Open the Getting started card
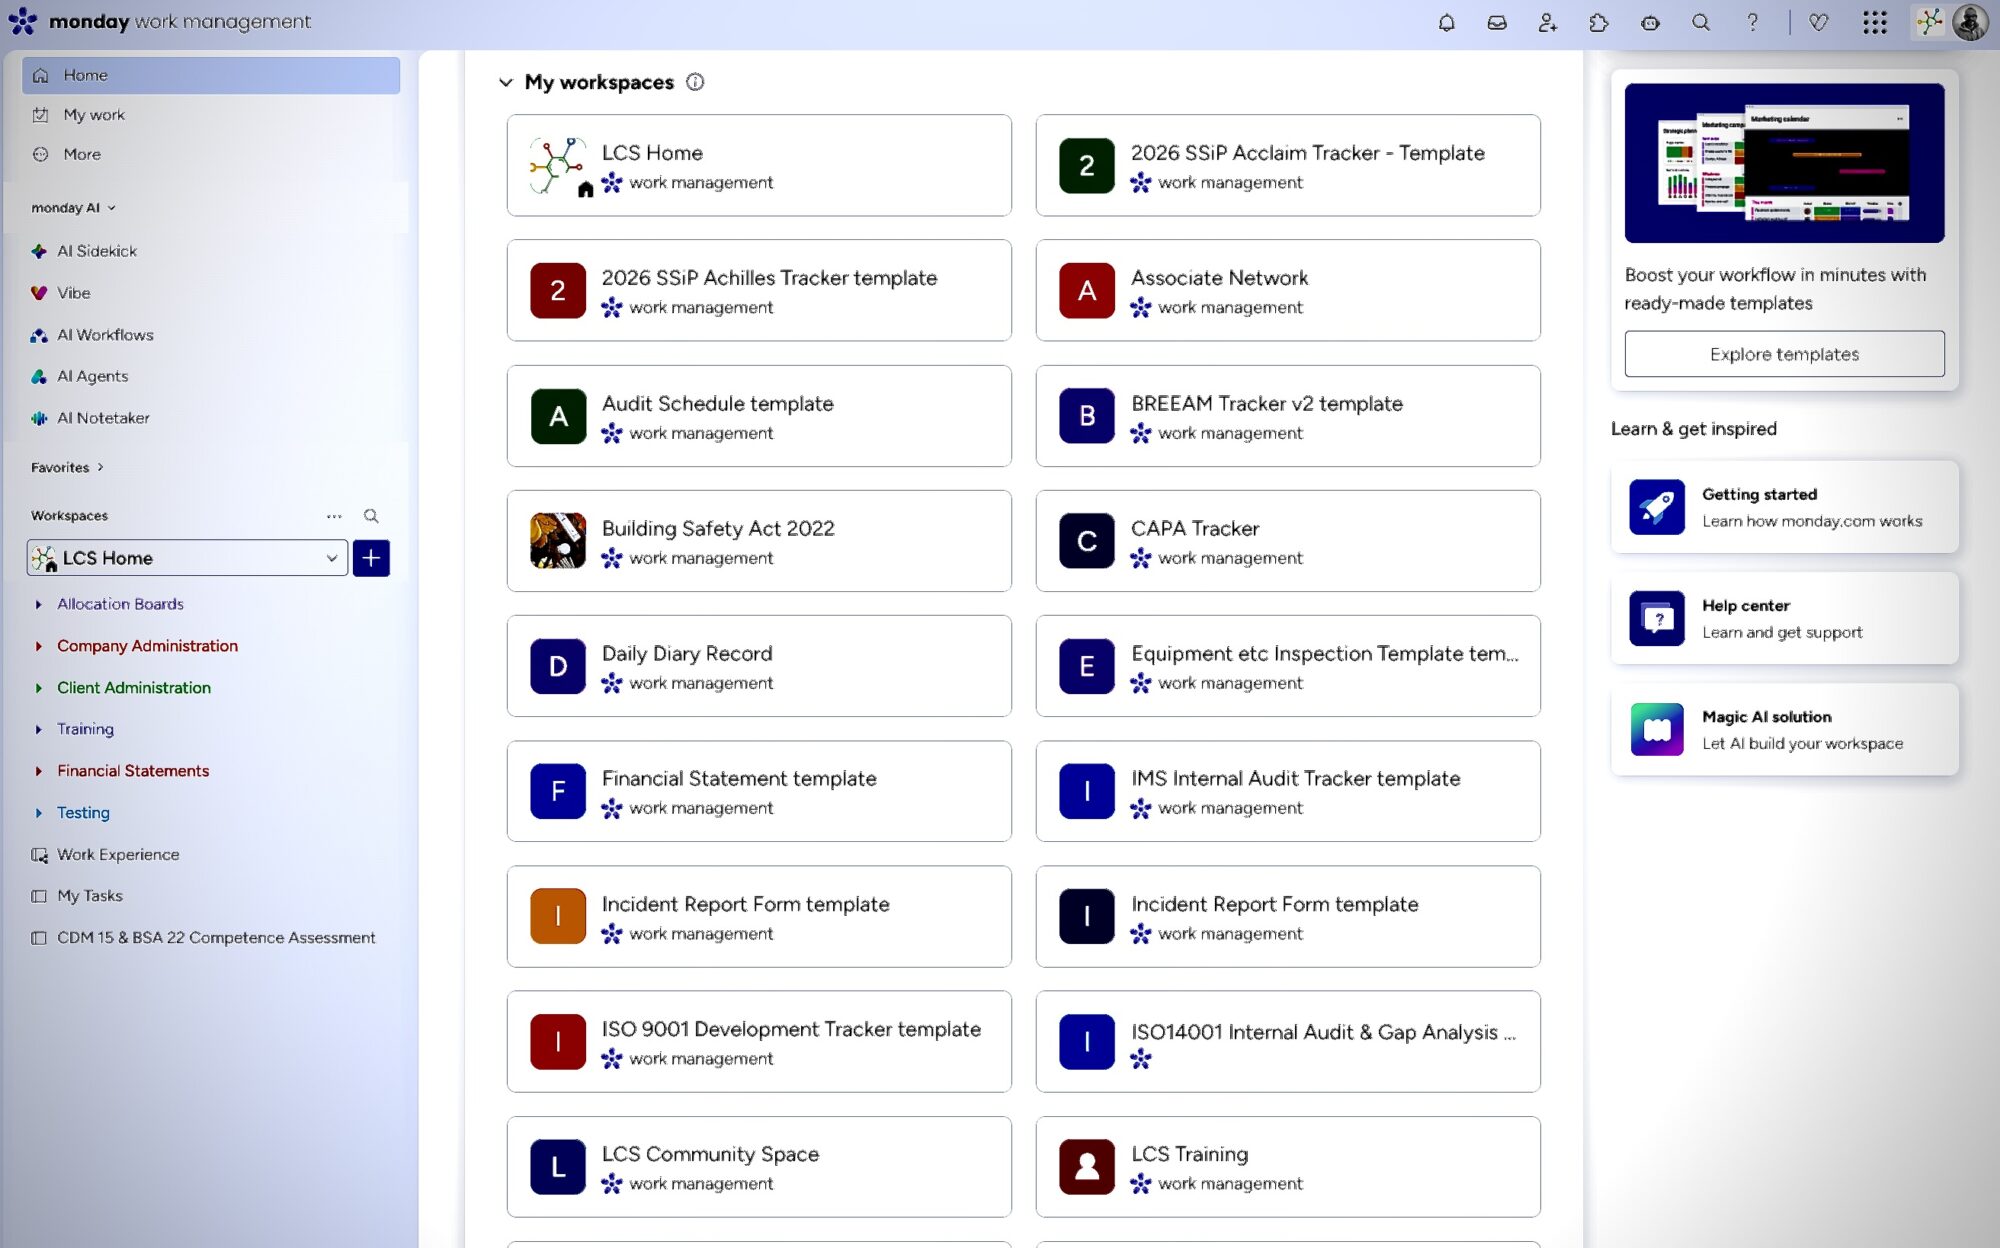The height and width of the screenshot is (1248, 2000). pyautogui.click(x=1784, y=507)
